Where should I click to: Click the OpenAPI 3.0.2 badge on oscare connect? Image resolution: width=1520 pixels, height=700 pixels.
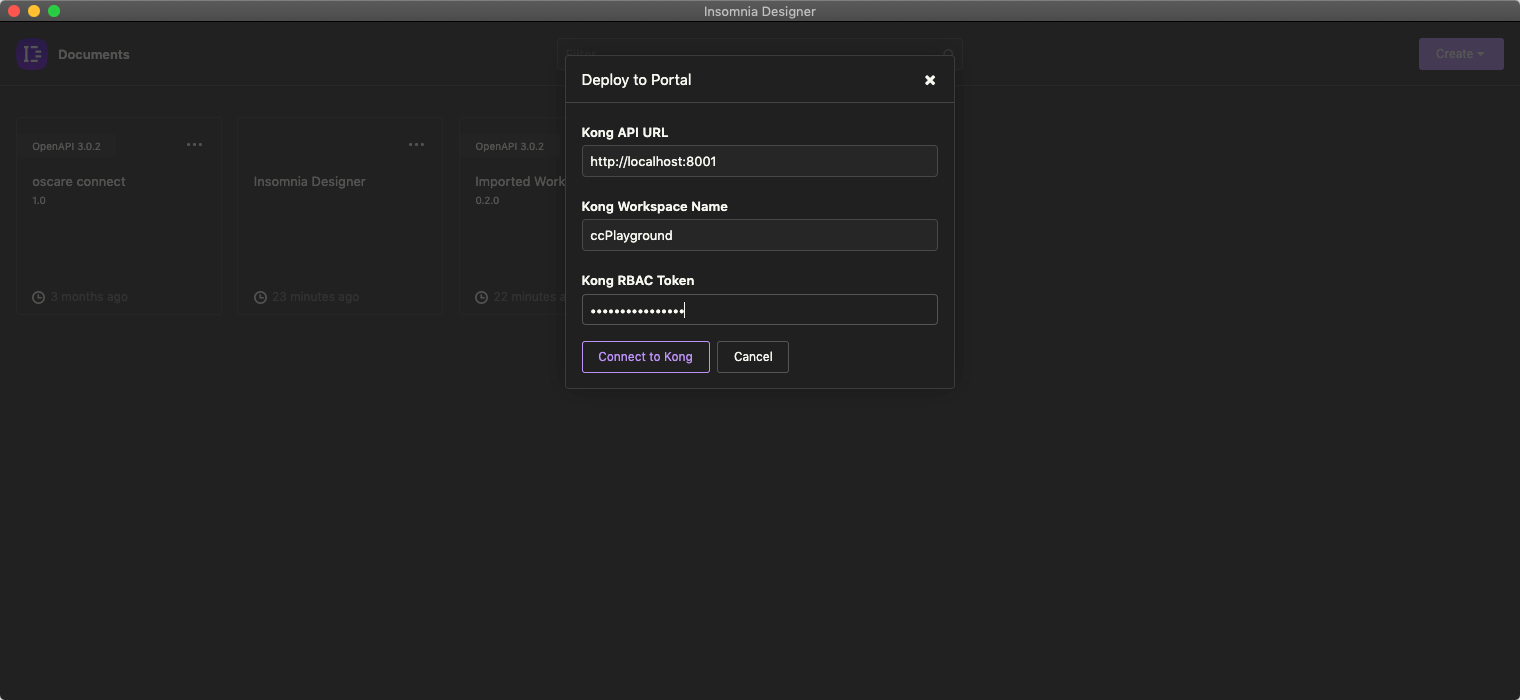[66, 147]
